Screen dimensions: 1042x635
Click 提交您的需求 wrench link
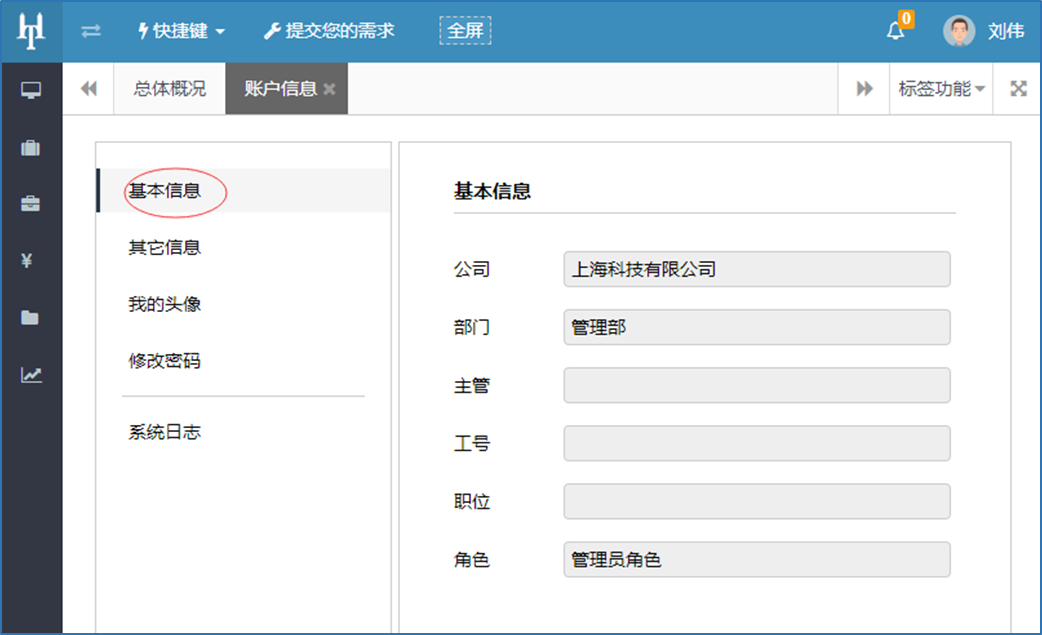point(329,31)
